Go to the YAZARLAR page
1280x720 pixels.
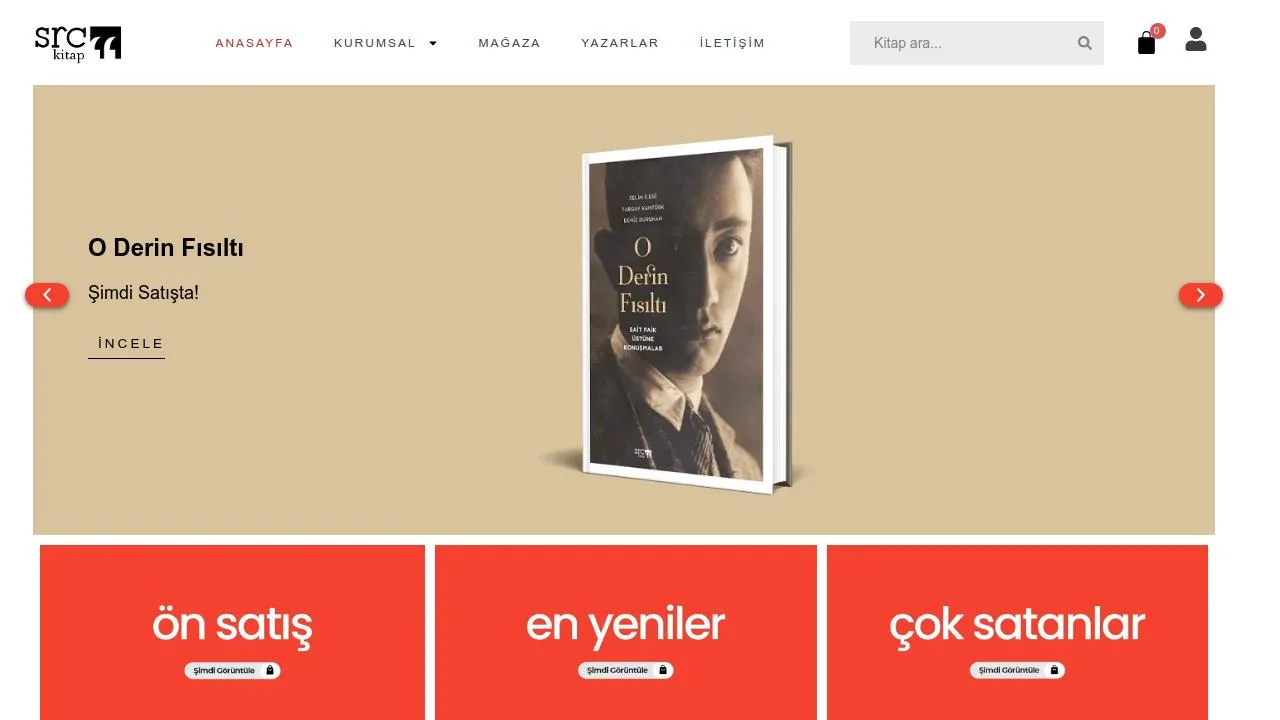pyautogui.click(x=620, y=43)
